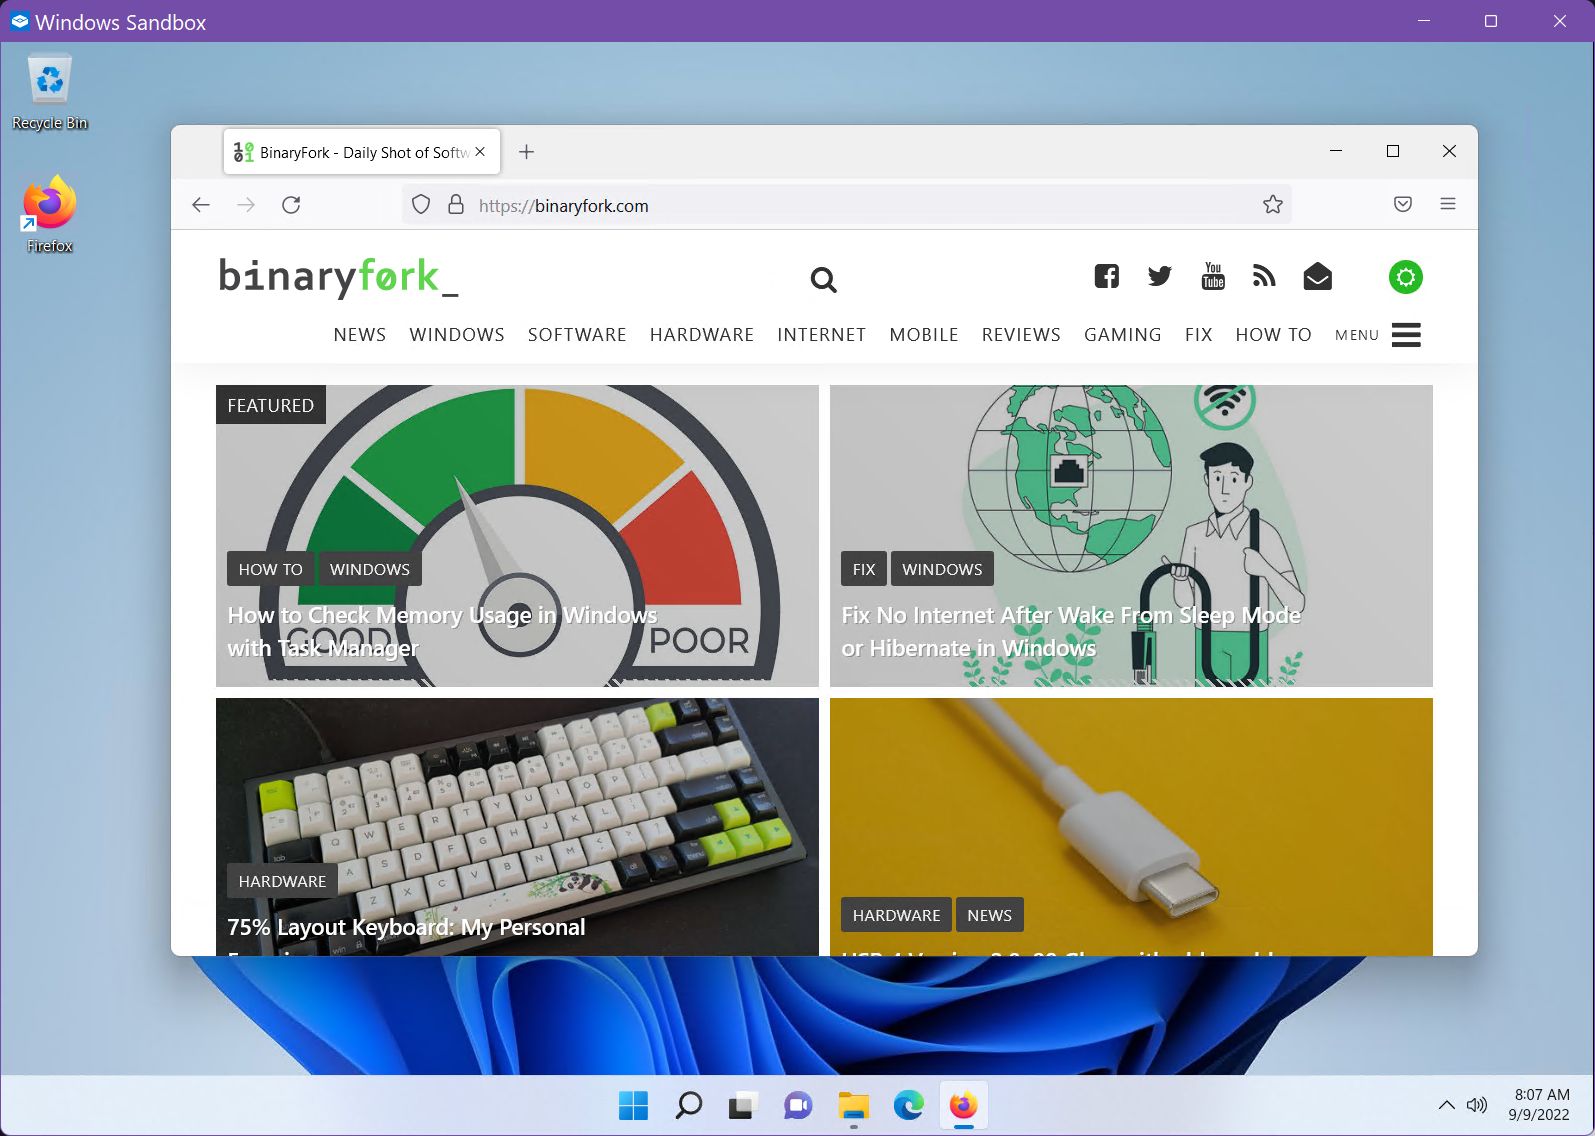The width and height of the screenshot is (1595, 1136).
Task: Click the HARDWARE tag on USB cable article
Action: pos(896,915)
